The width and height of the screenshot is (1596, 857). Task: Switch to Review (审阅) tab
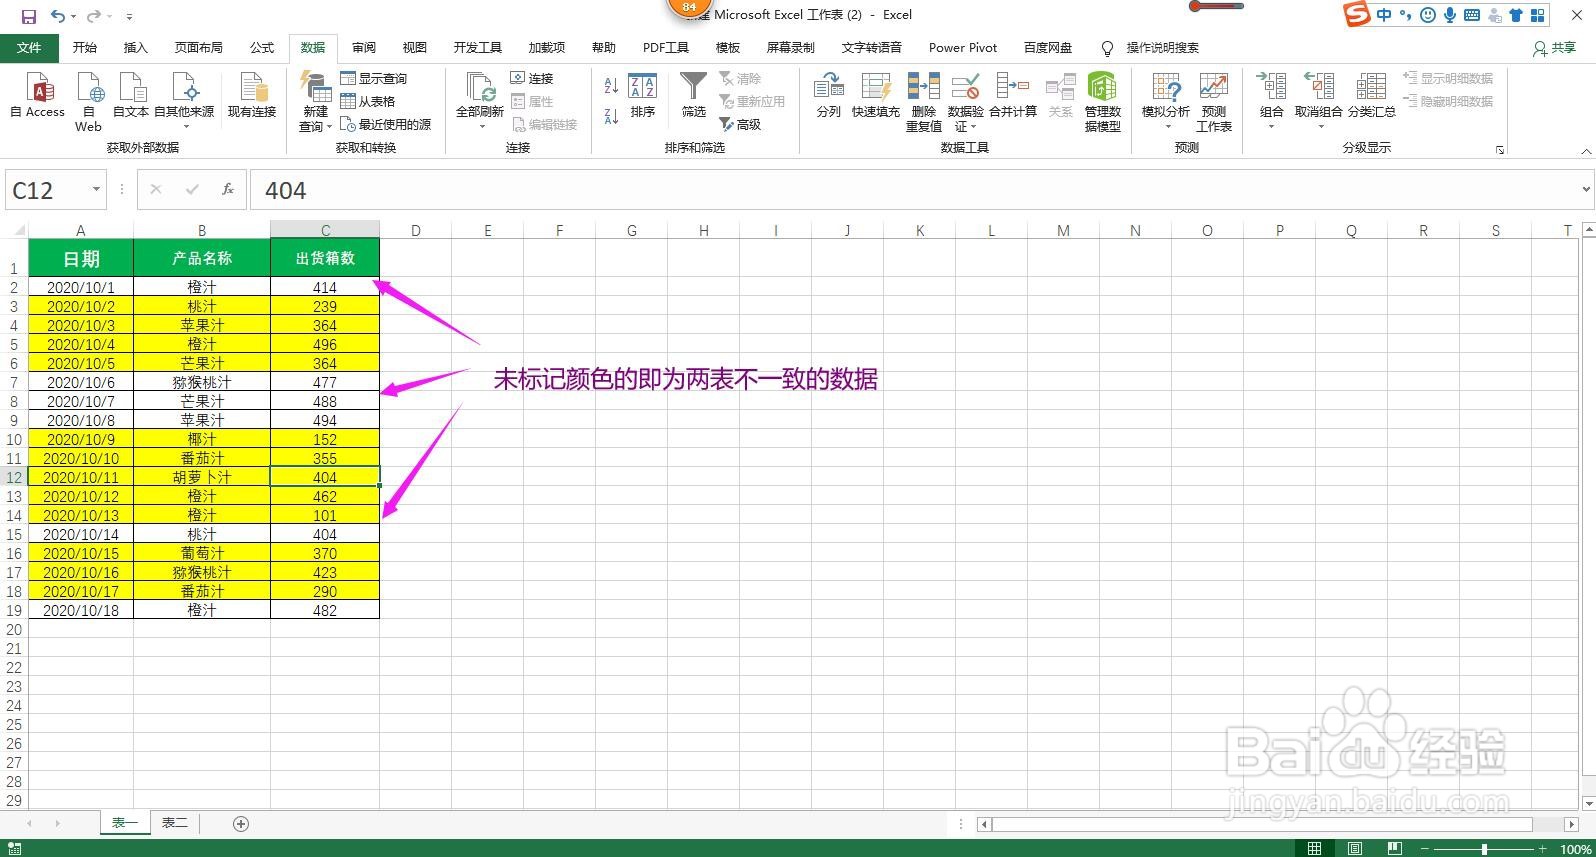364,47
